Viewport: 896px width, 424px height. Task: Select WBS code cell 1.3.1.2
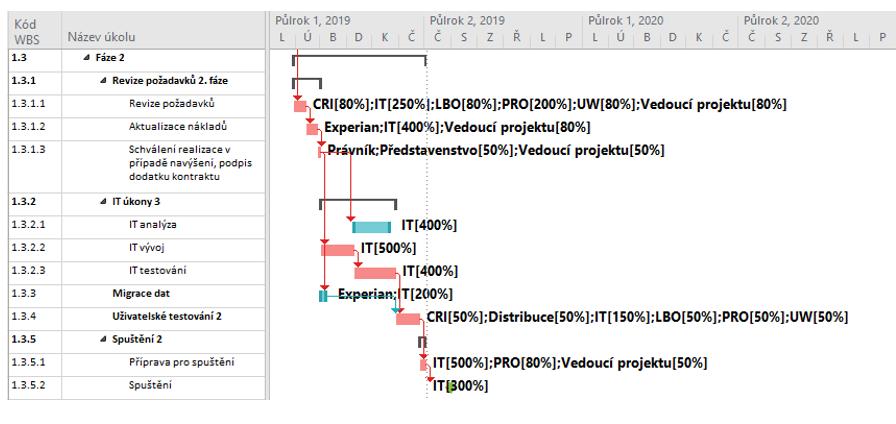[x=35, y=127]
